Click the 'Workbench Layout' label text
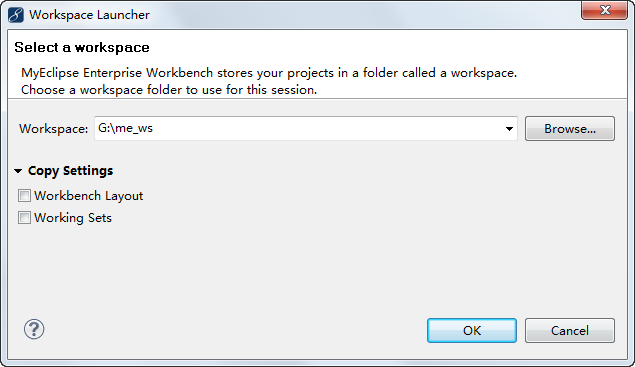 [x=89, y=196]
